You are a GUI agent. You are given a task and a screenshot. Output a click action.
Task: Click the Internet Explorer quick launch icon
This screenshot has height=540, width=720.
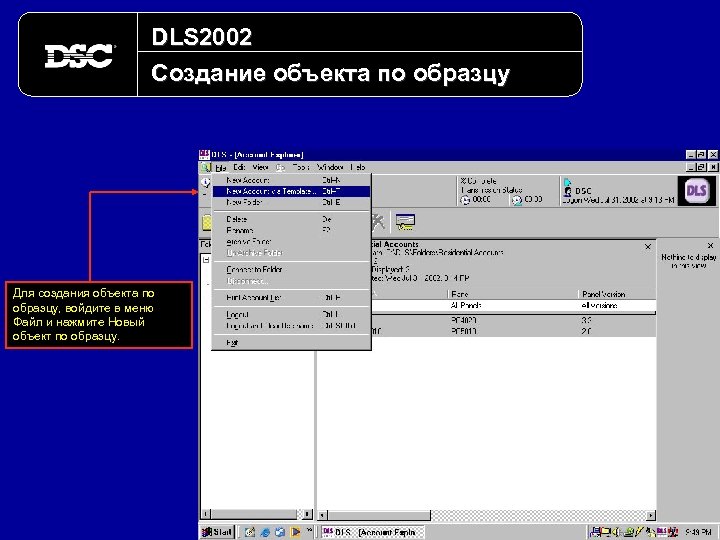265,532
